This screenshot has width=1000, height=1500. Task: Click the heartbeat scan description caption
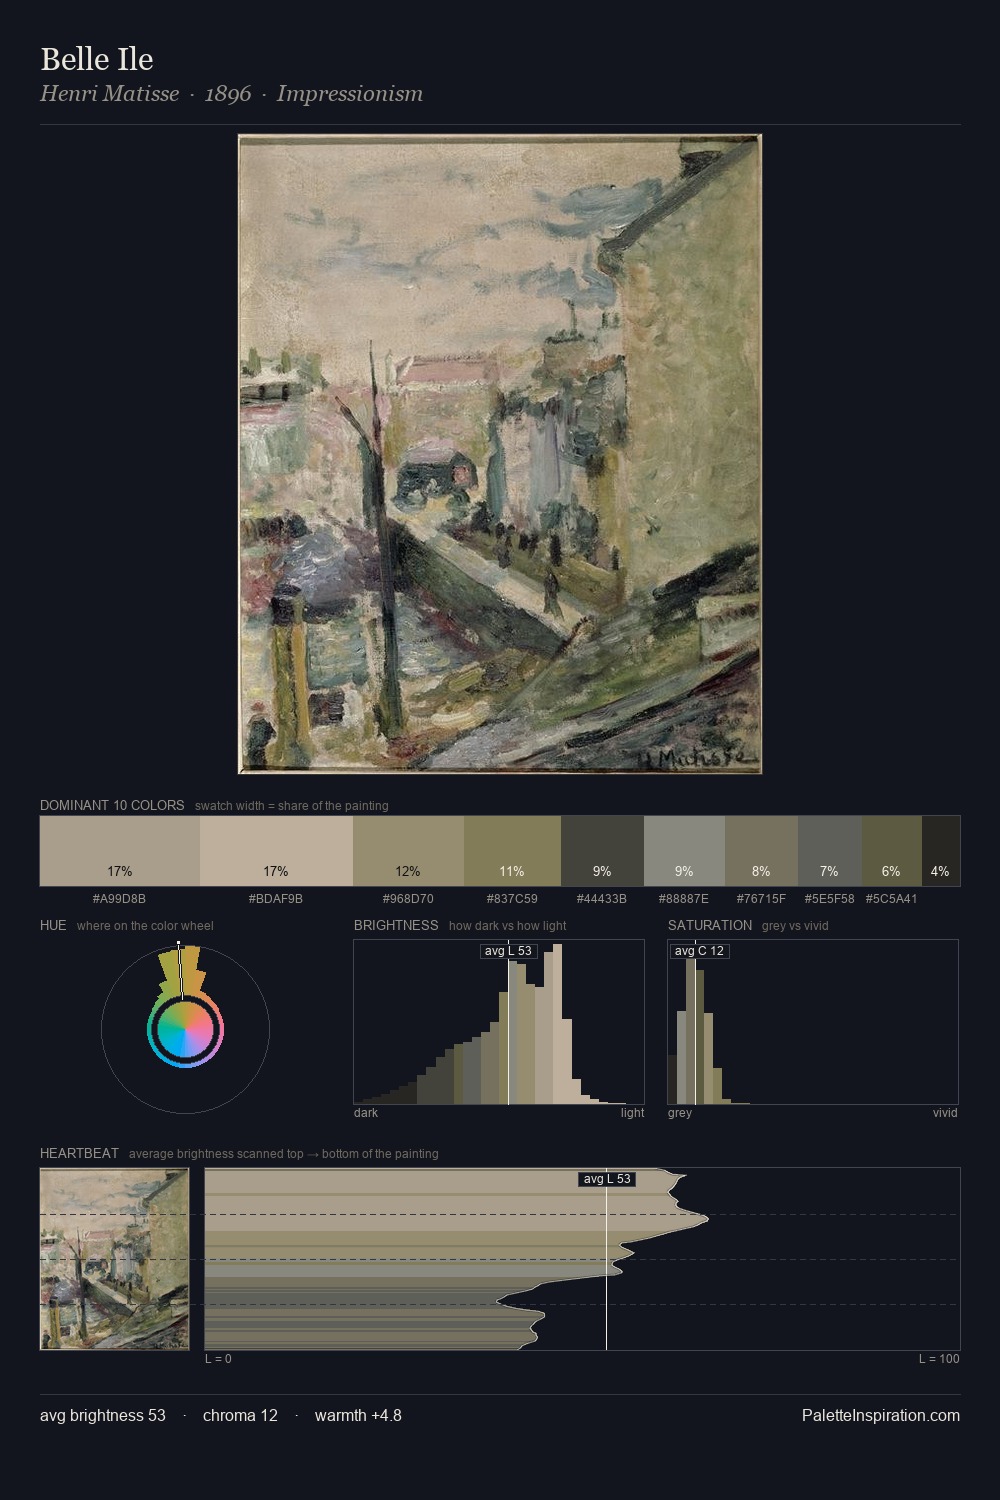coord(284,1153)
